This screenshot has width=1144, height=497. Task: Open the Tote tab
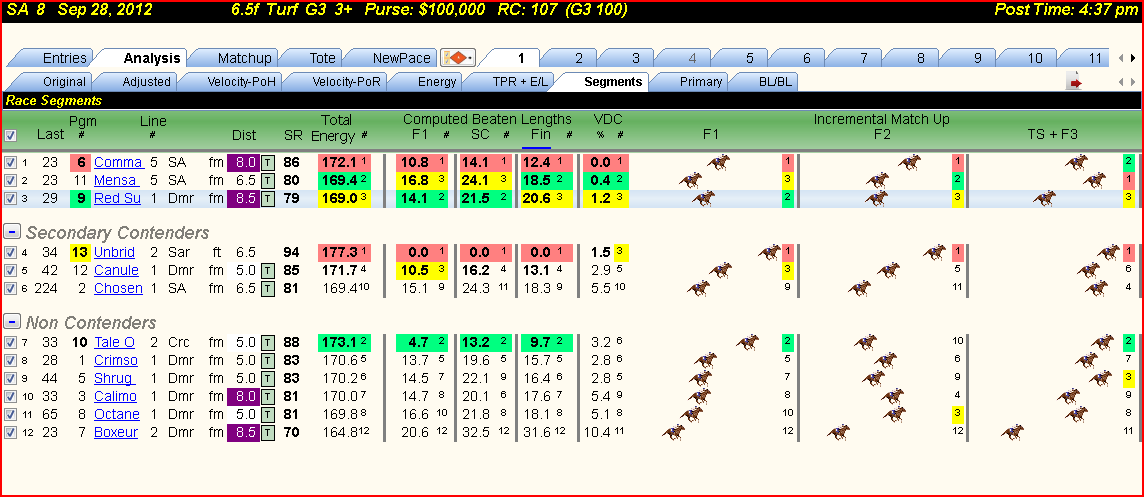[x=322, y=58]
